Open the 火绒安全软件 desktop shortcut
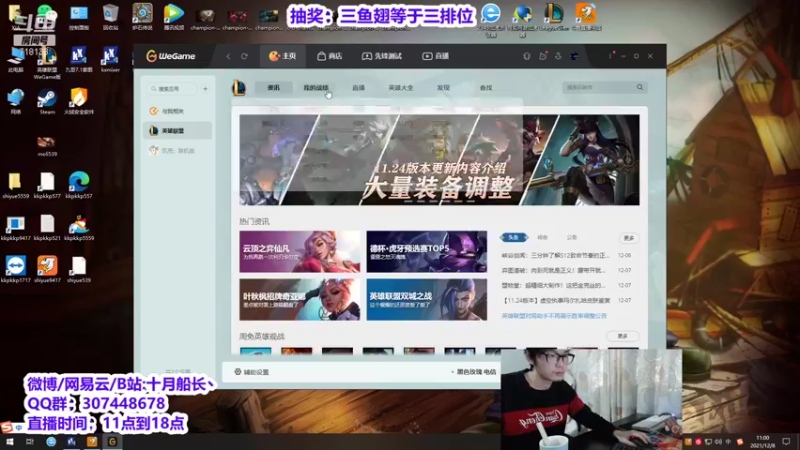Viewport: 800px width, 450px height. coord(79,102)
